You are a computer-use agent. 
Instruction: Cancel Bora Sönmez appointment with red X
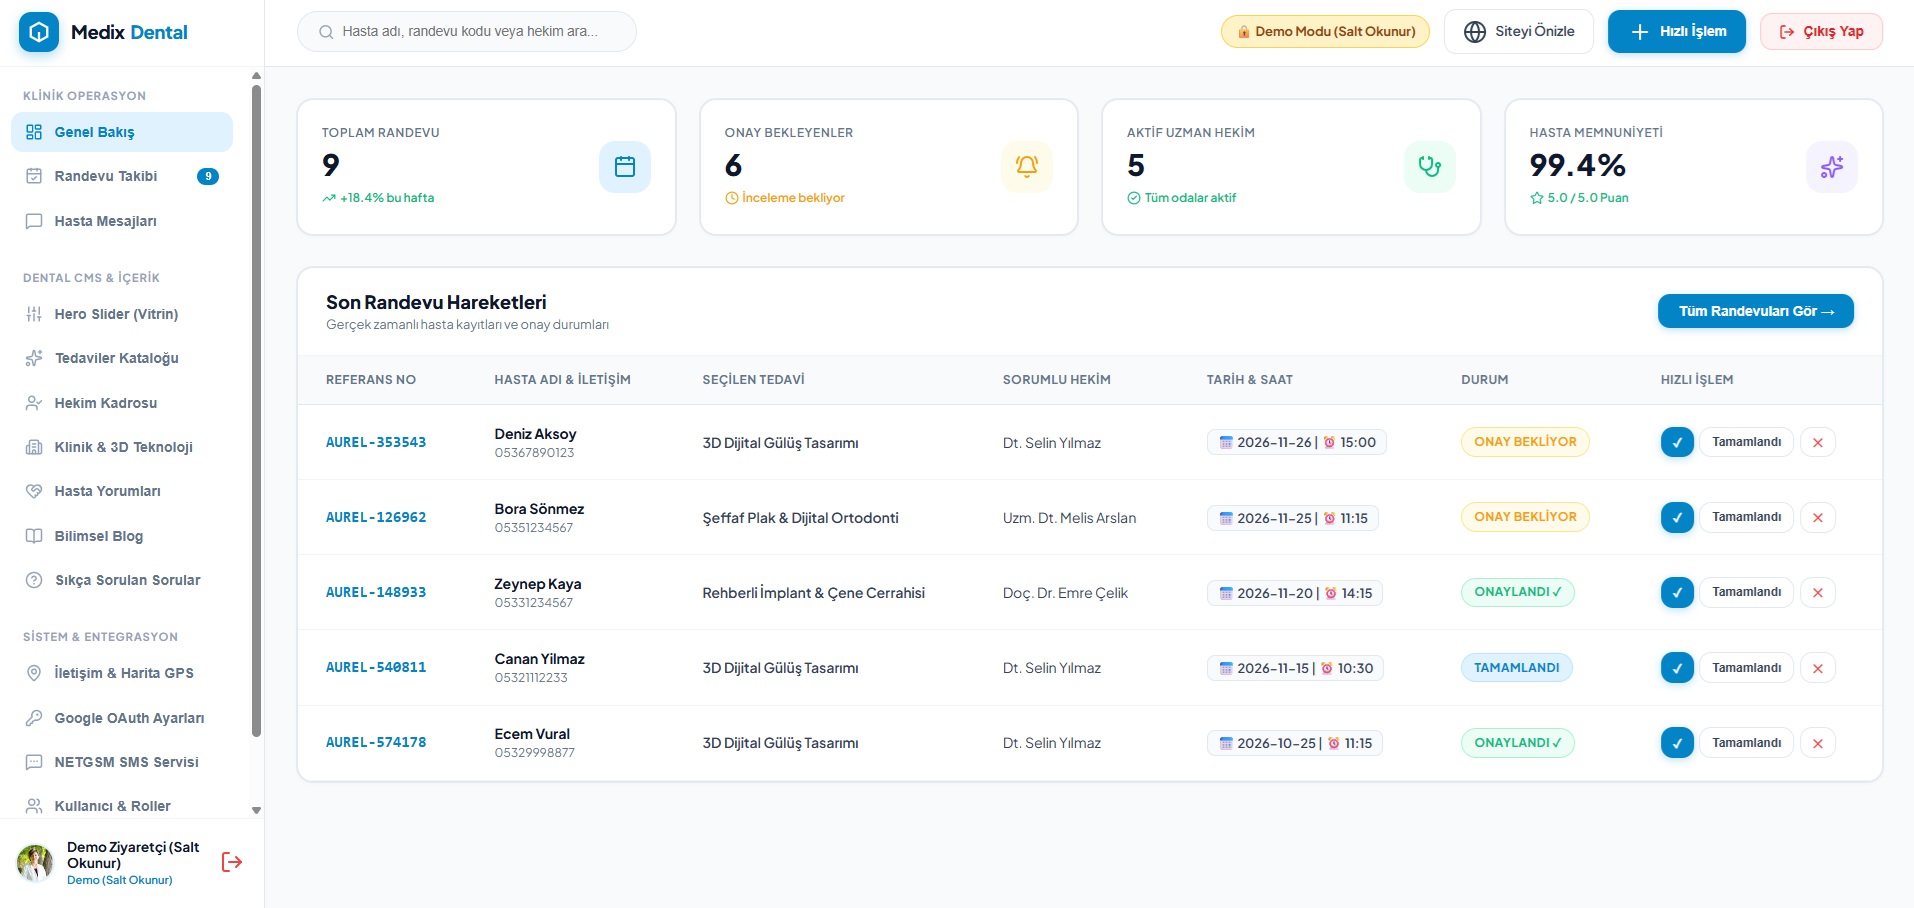[x=1818, y=517]
